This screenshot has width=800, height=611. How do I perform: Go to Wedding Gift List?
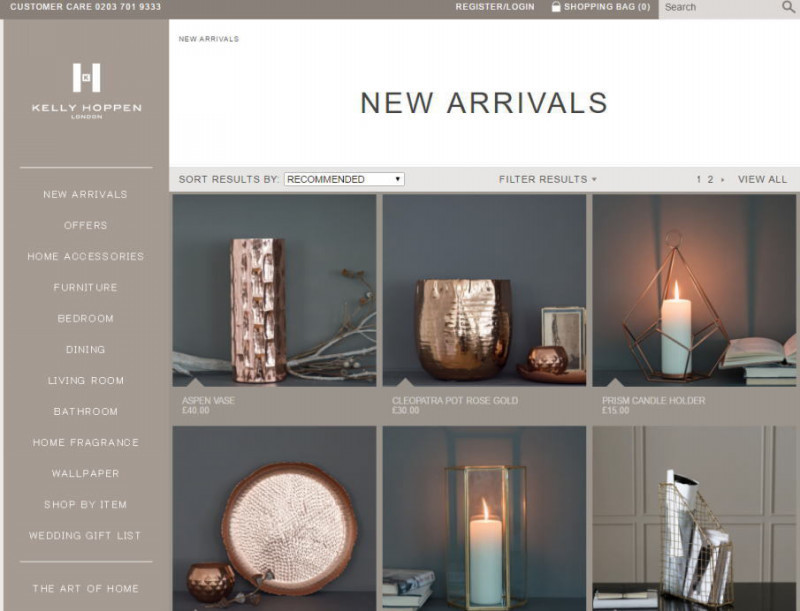85,536
